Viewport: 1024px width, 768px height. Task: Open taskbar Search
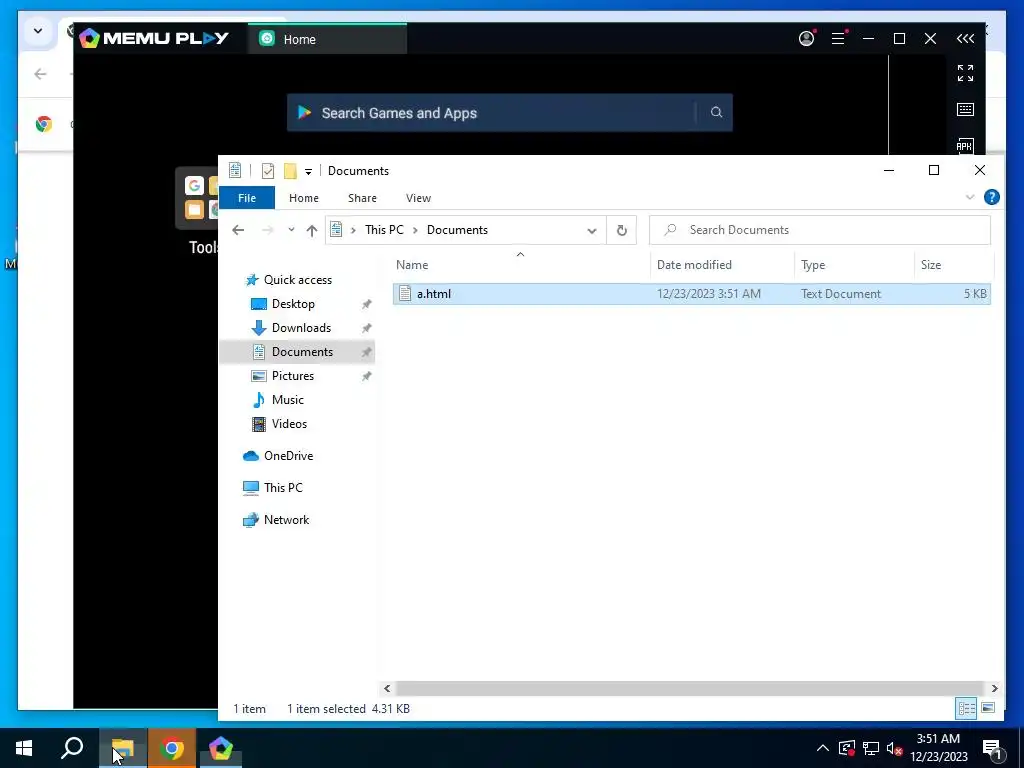point(72,748)
